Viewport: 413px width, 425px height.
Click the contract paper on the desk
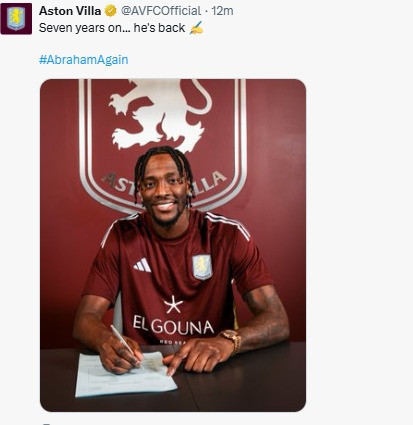point(126,375)
